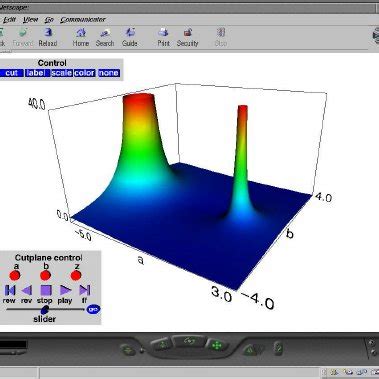This screenshot has height=379, width=379.
Task: Click the VRML viewer rotate button
Action: tap(190, 342)
